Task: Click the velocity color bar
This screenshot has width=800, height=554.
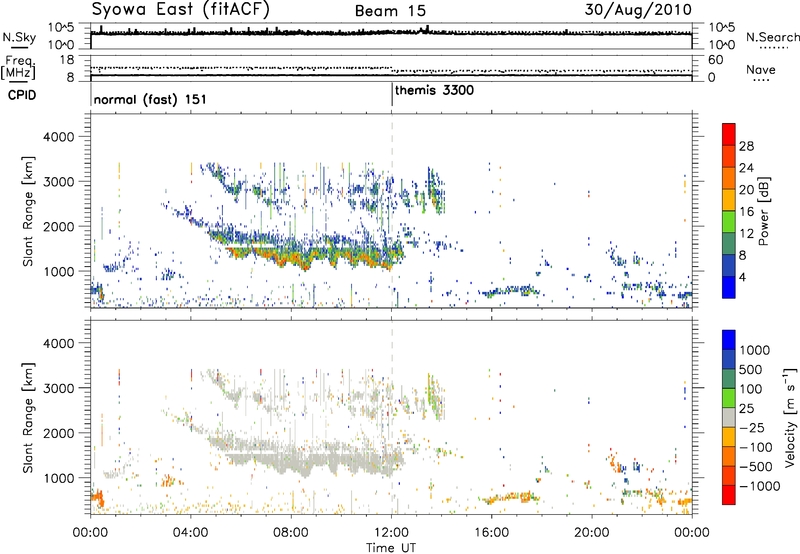Action: click(729, 417)
